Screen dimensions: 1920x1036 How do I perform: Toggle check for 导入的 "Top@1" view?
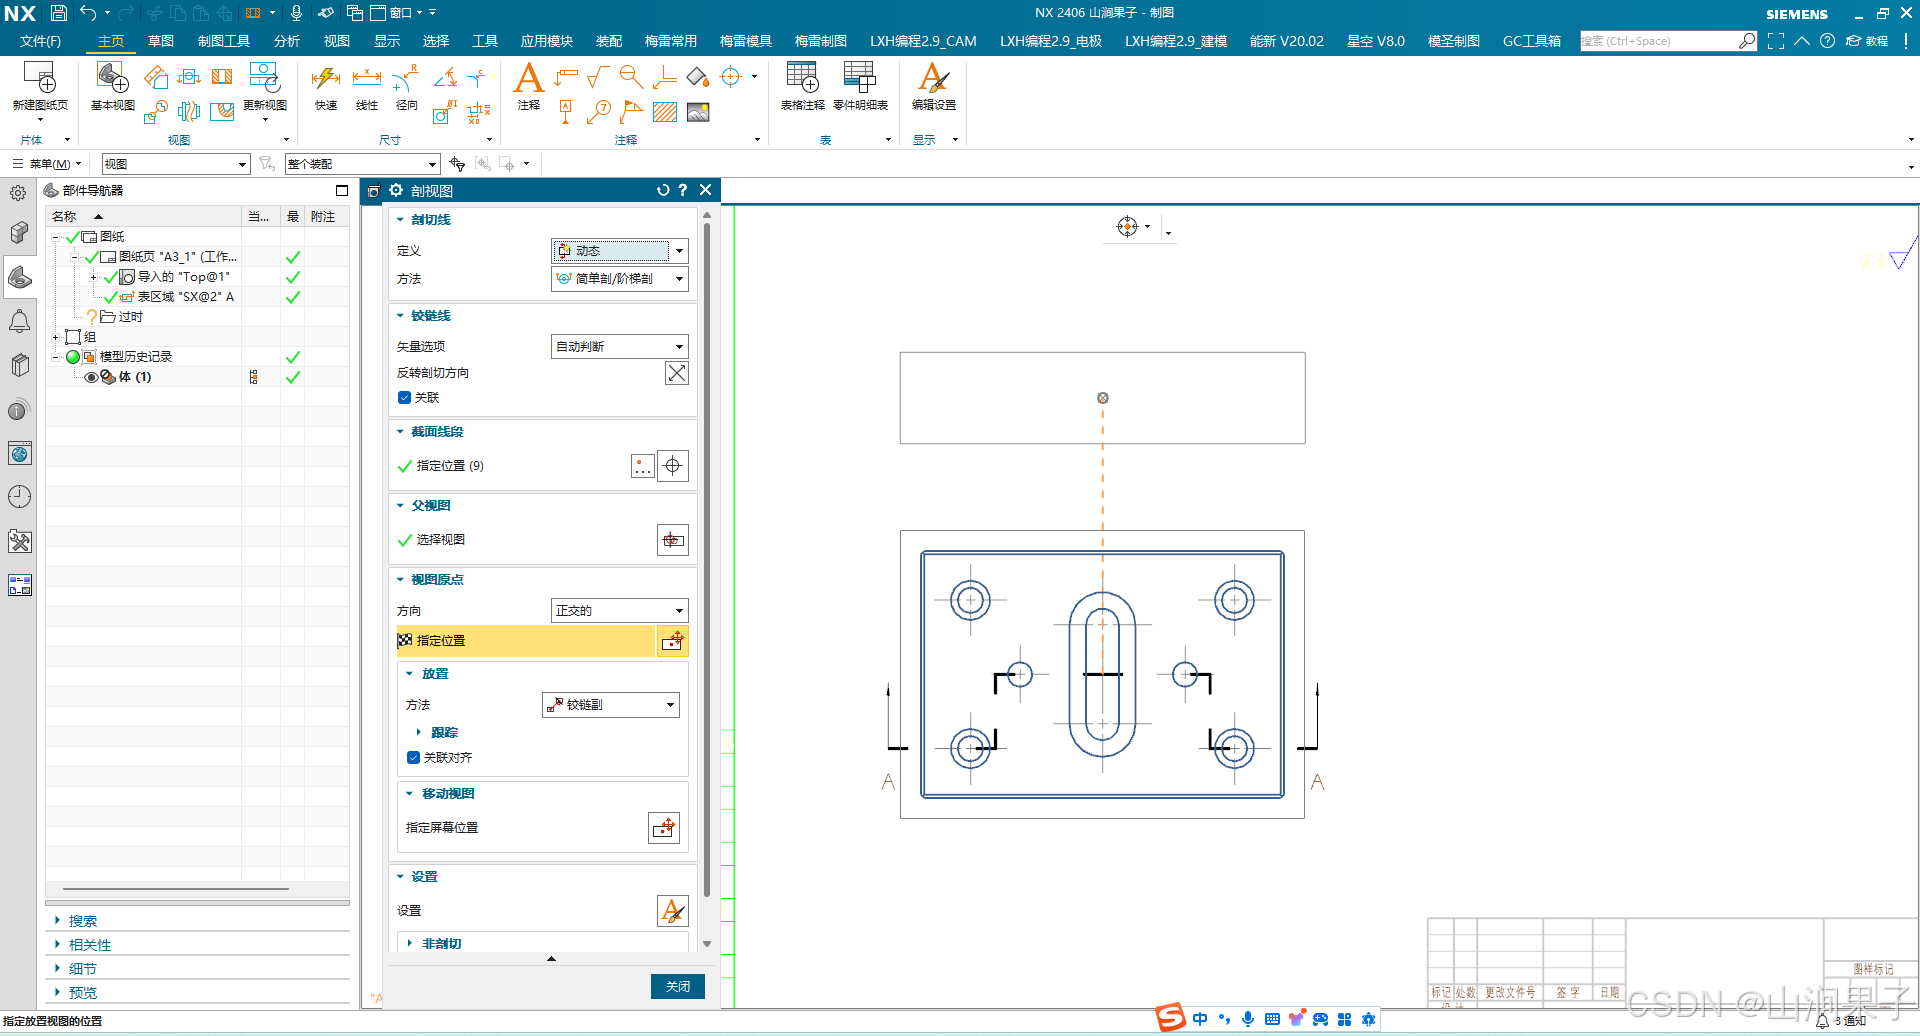[110, 277]
